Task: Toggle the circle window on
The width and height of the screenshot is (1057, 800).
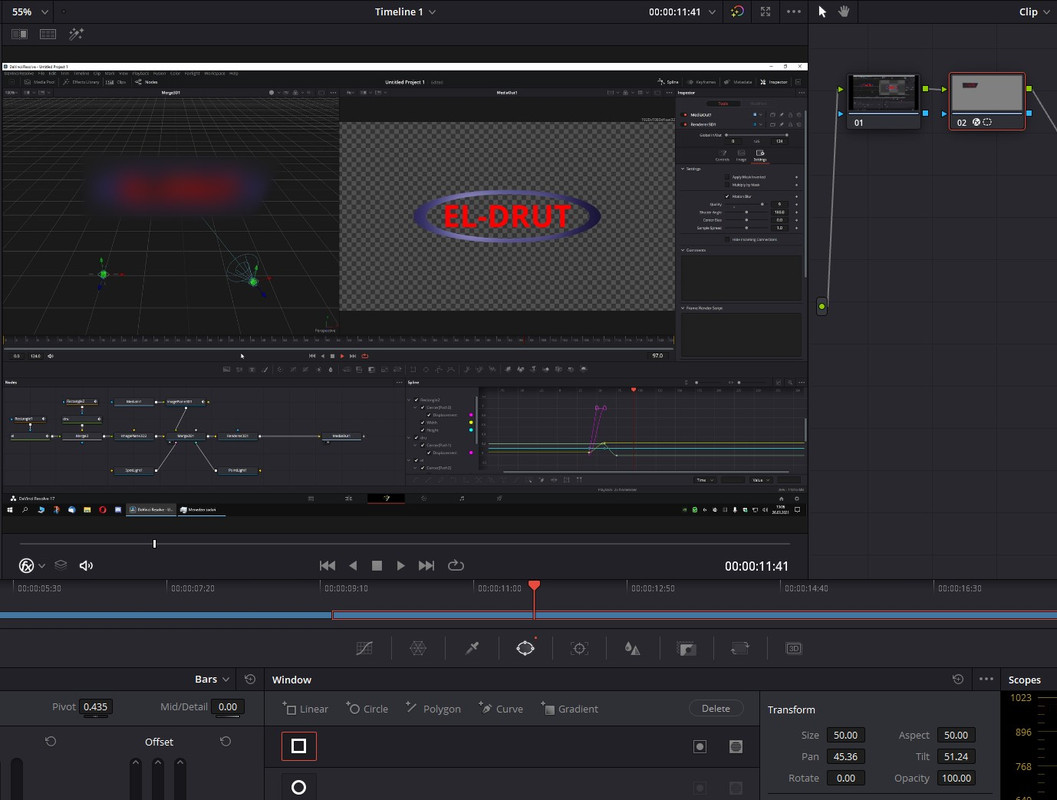Action: pos(299,787)
